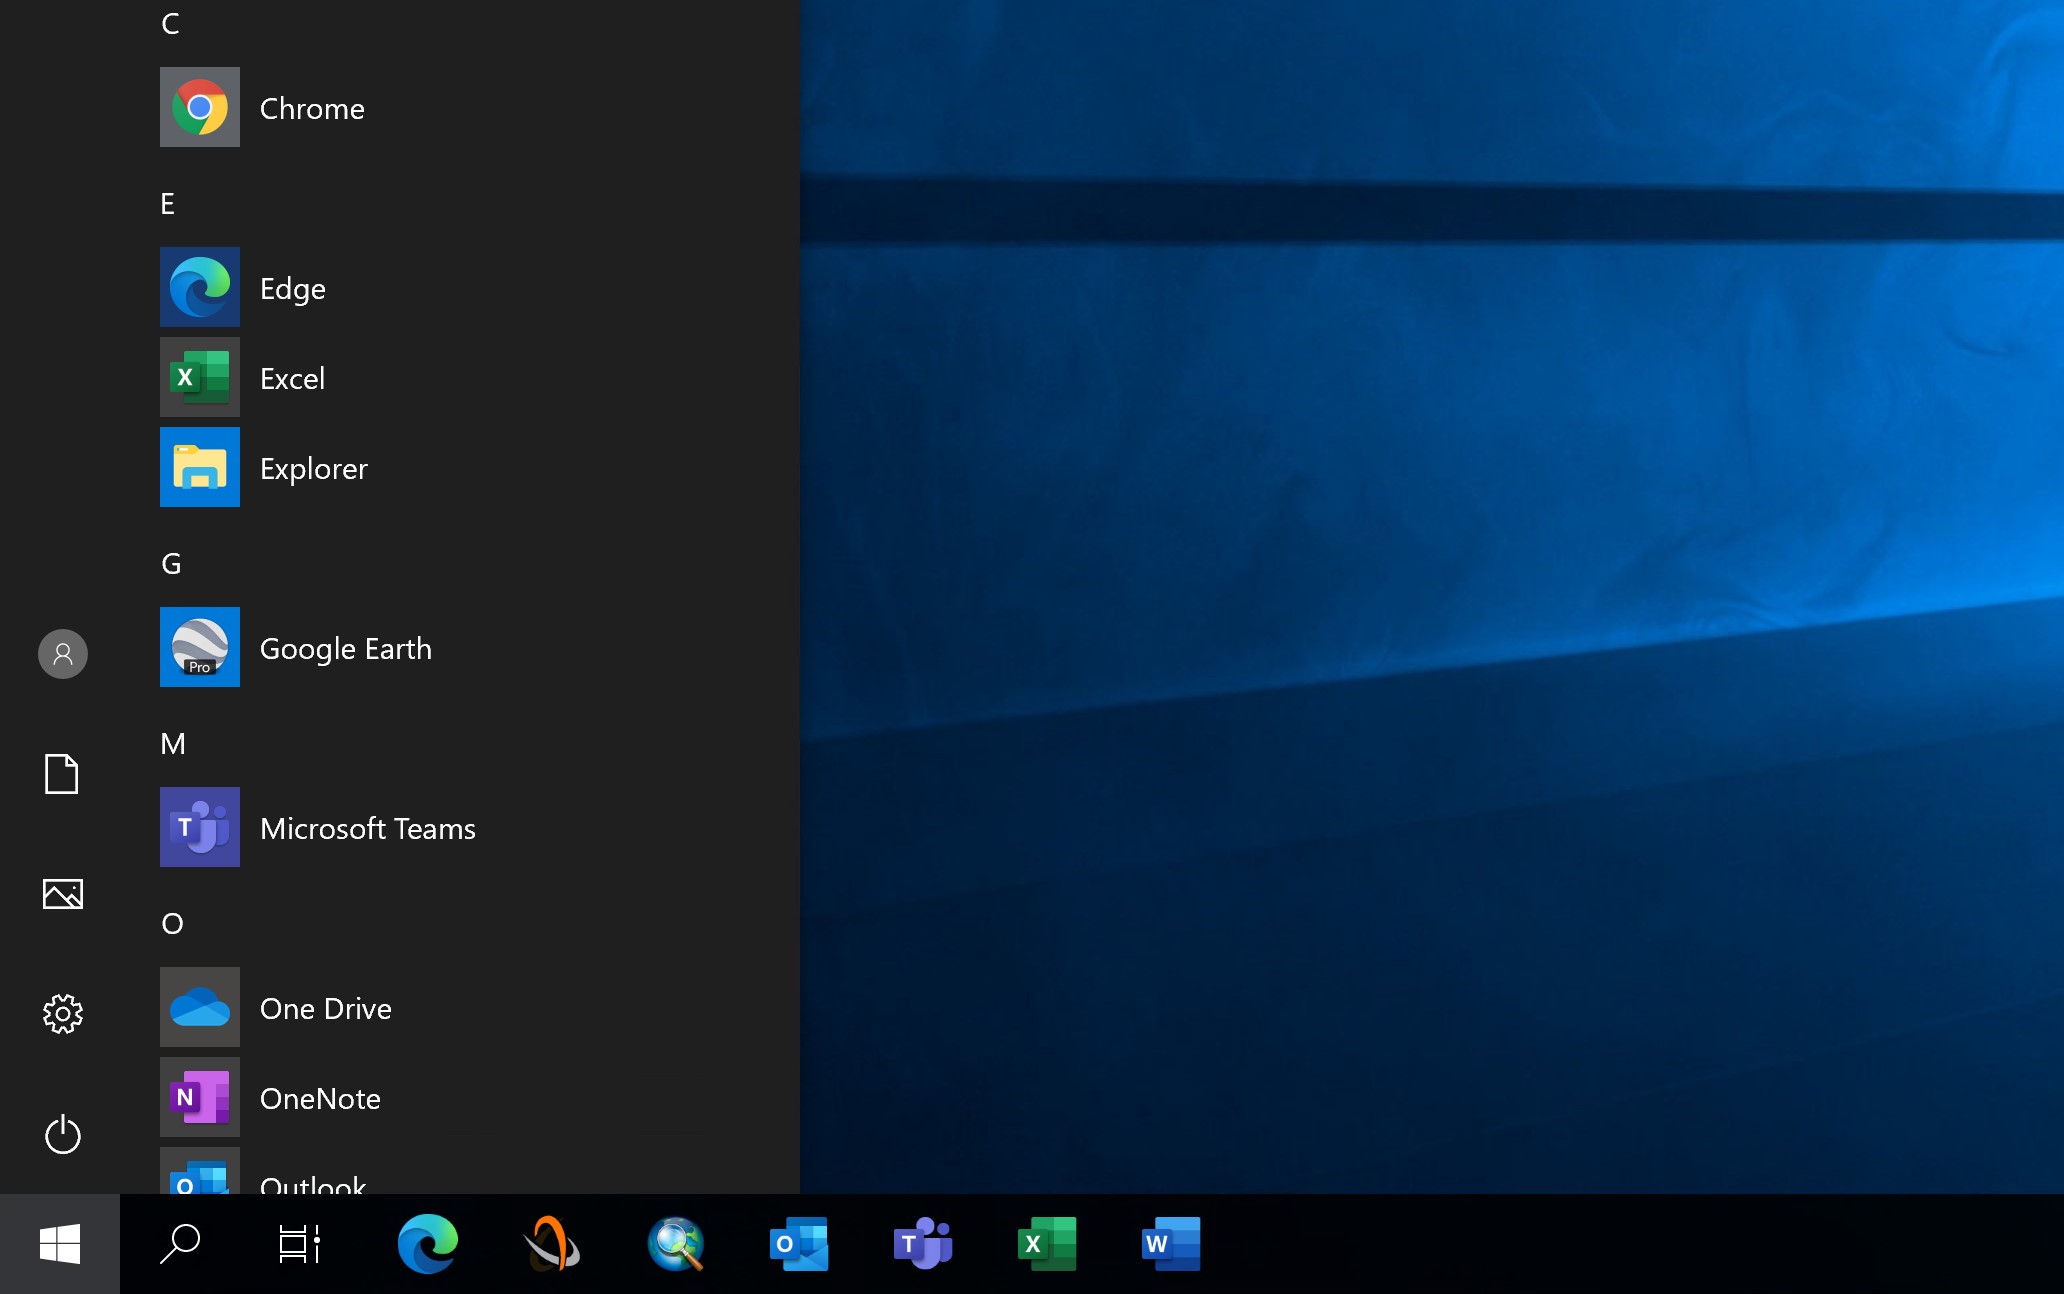Open Task View from the taskbar
This screenshot has width=2064, height=1294.
point(297,1244)
